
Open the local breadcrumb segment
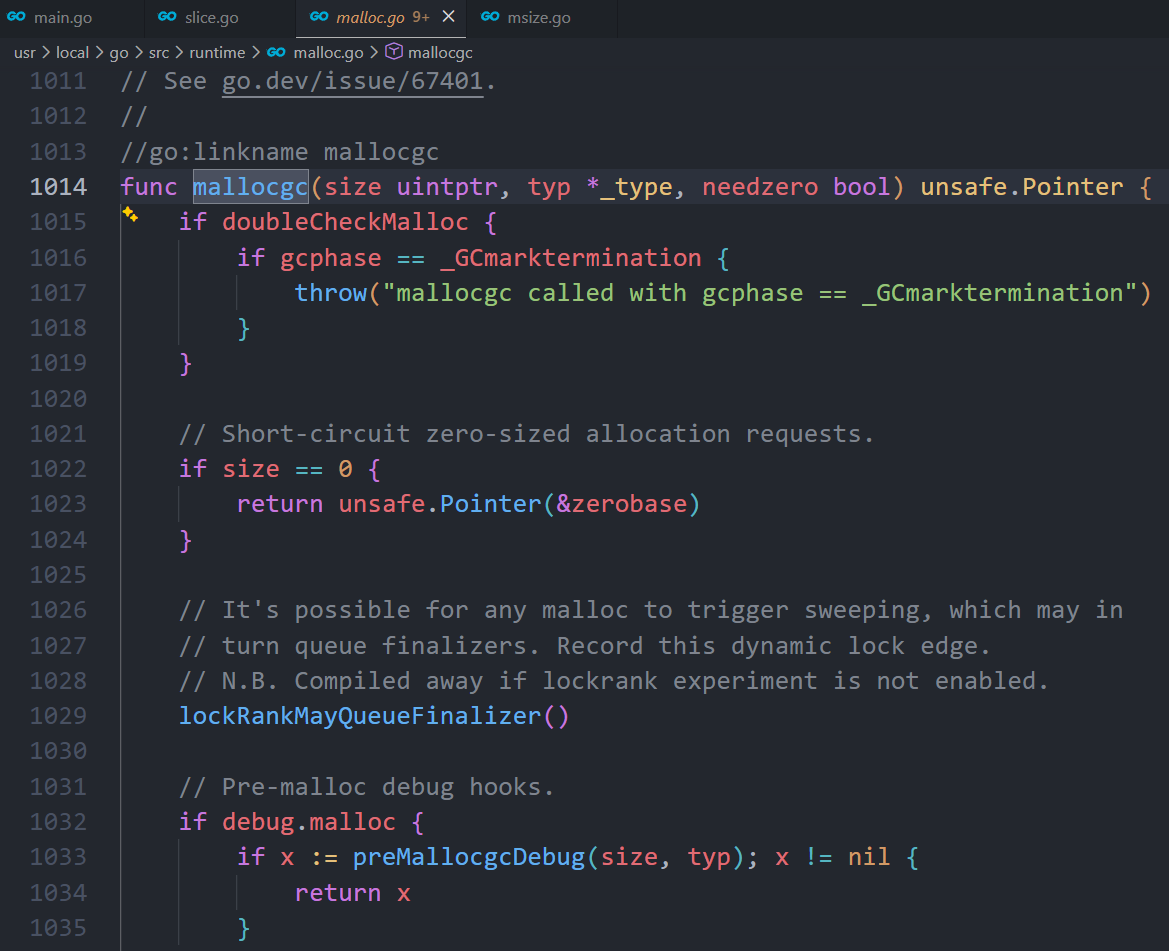[72, 53]
